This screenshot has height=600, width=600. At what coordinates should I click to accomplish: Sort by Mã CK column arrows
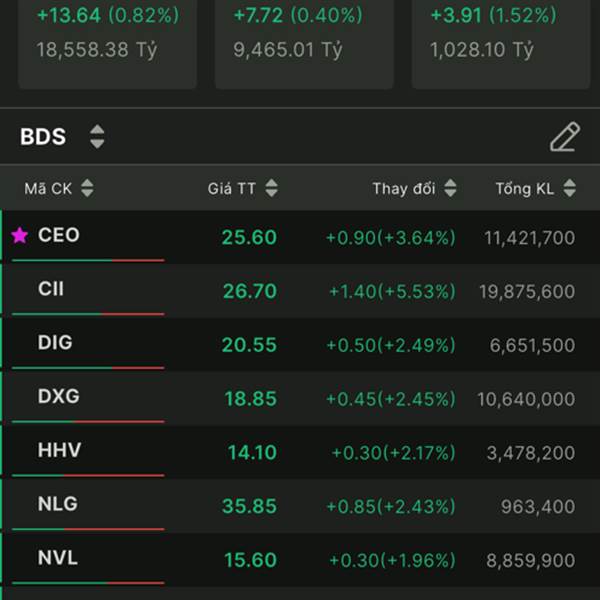pyautogui.click(x=87, y=188)
